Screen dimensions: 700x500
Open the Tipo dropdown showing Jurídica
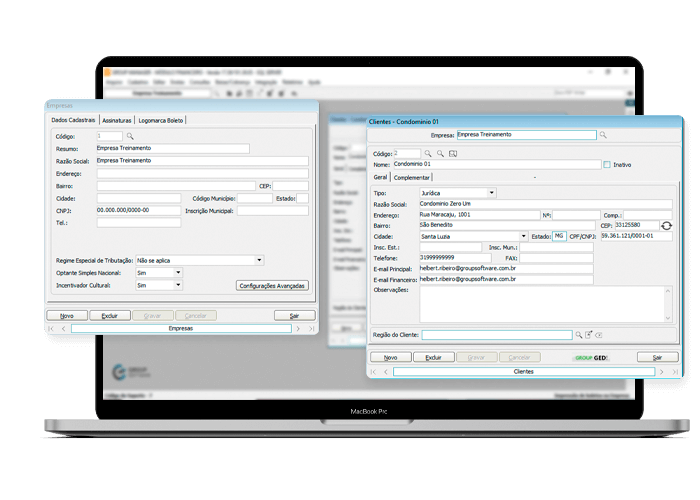coord(492,193)
